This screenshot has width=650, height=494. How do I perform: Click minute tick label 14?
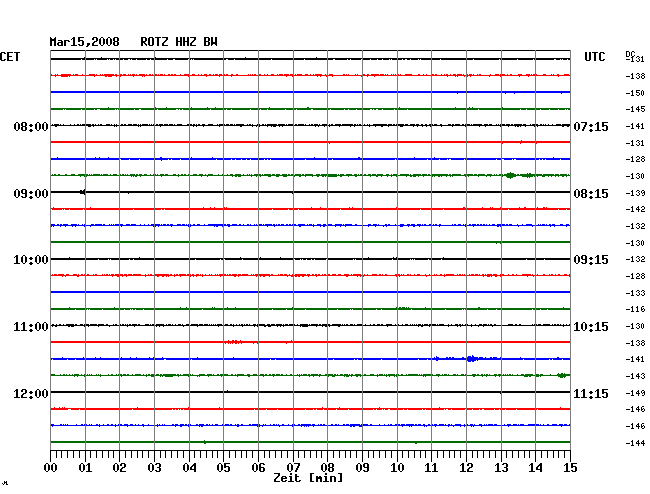(535, 468)
